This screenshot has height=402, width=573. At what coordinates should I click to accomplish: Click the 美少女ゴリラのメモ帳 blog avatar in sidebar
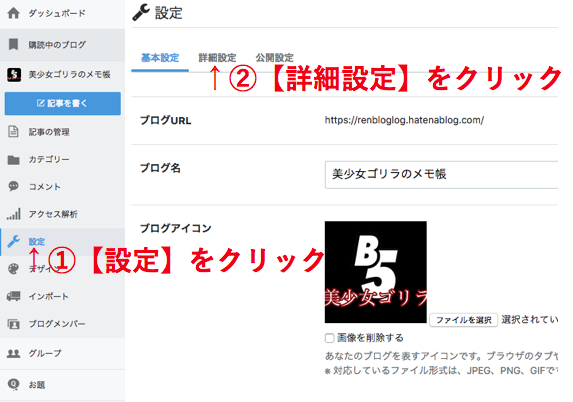tap(14, 75)
